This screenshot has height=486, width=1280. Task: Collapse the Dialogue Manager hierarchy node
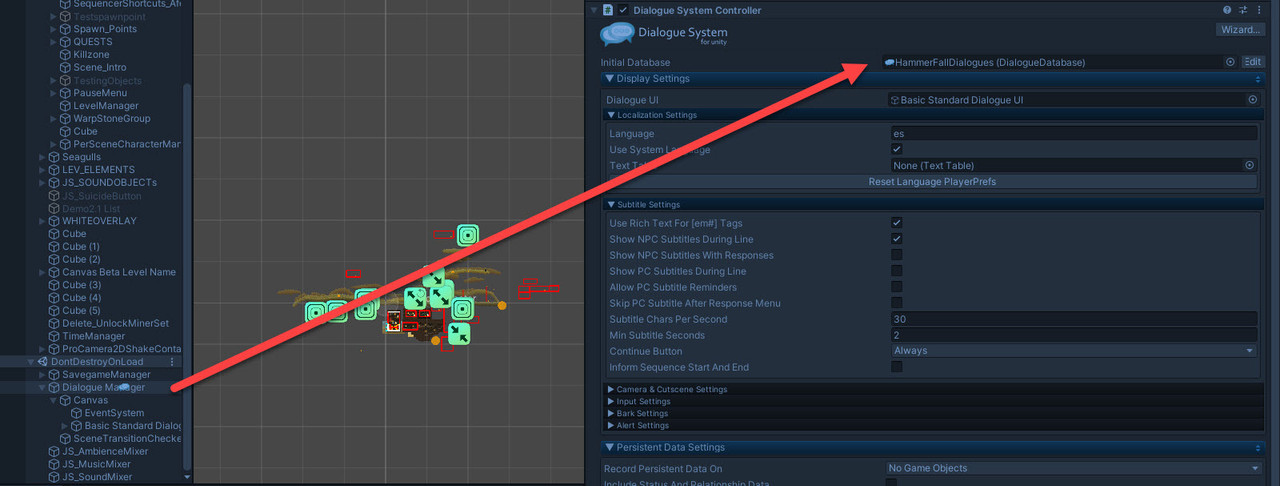pos(42,388)
